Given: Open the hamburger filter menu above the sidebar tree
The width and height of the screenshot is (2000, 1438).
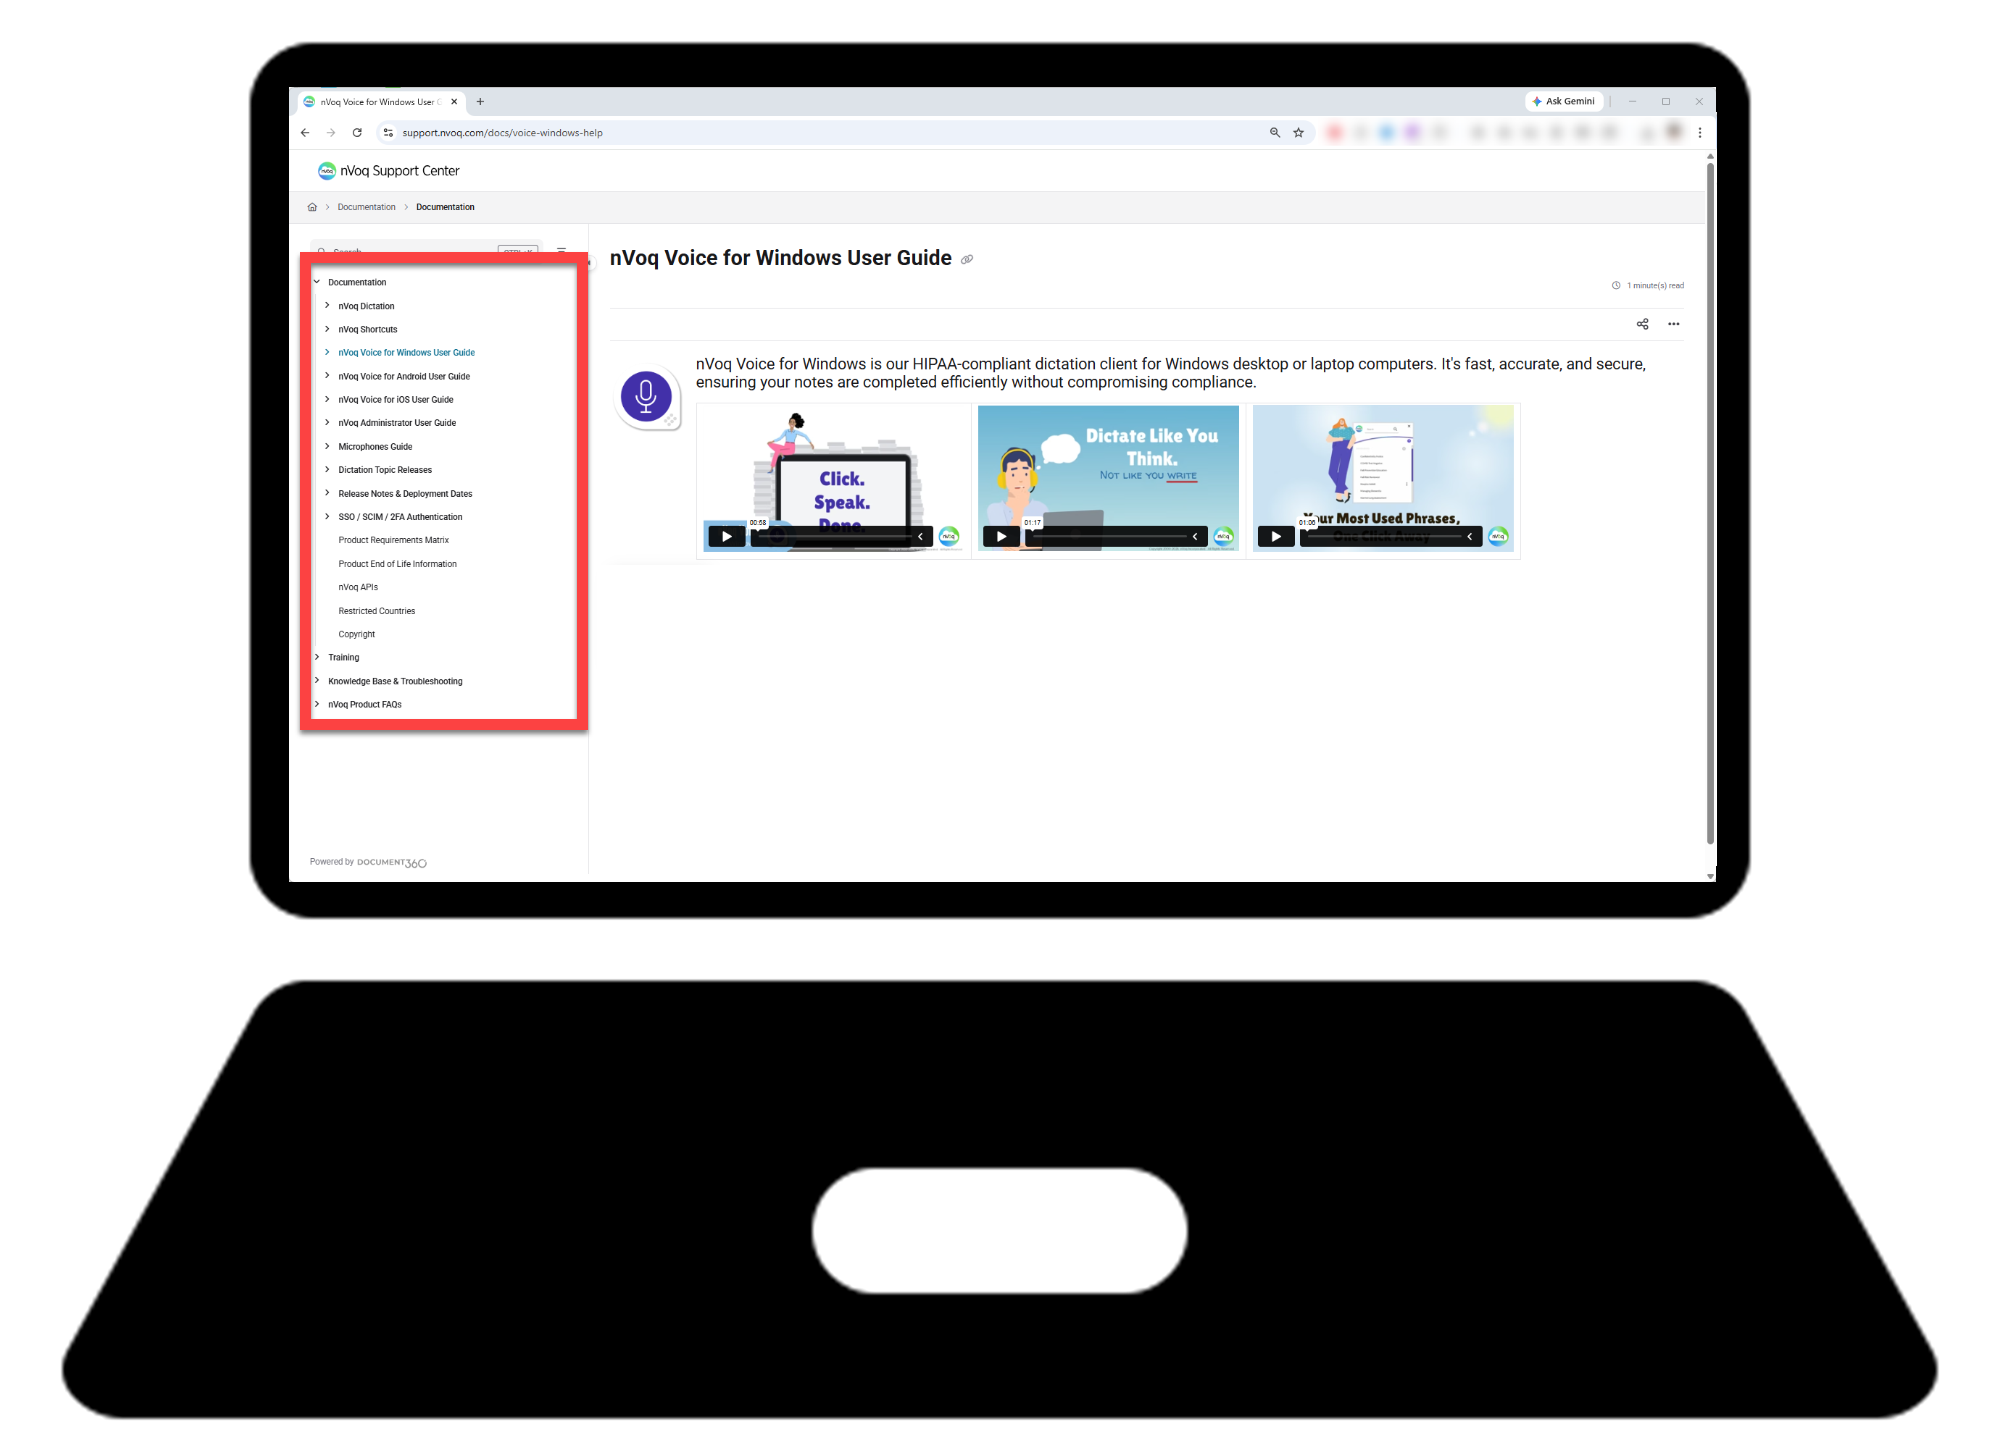Looking at the screenshot, I should pos(562,251).
